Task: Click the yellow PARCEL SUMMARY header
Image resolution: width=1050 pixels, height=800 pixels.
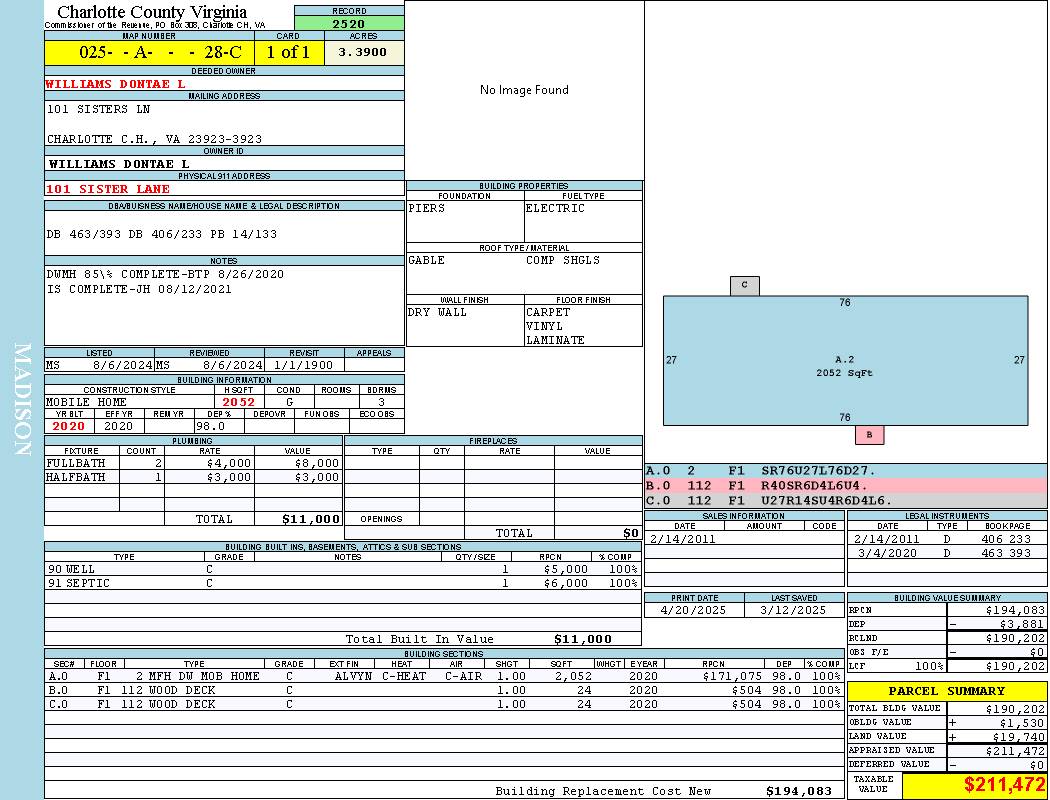Action: click(x=946, y=691)
